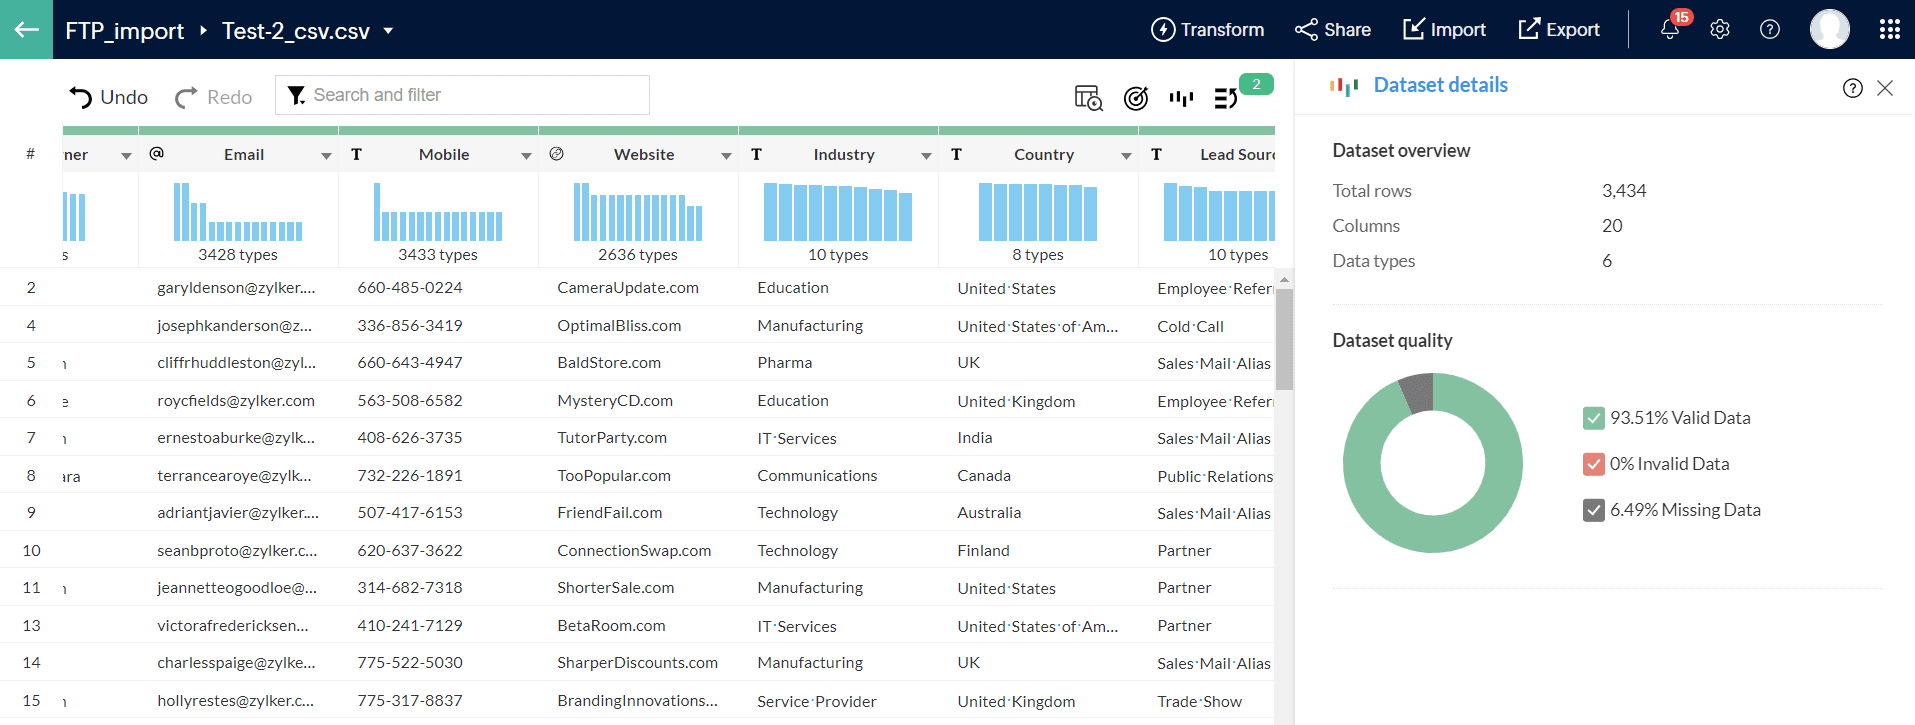The width and height of the screenshot is (1915, 725).
Task: Open the Test-2_csv.csv dataset dropdown
Action: tap(388, 31)
